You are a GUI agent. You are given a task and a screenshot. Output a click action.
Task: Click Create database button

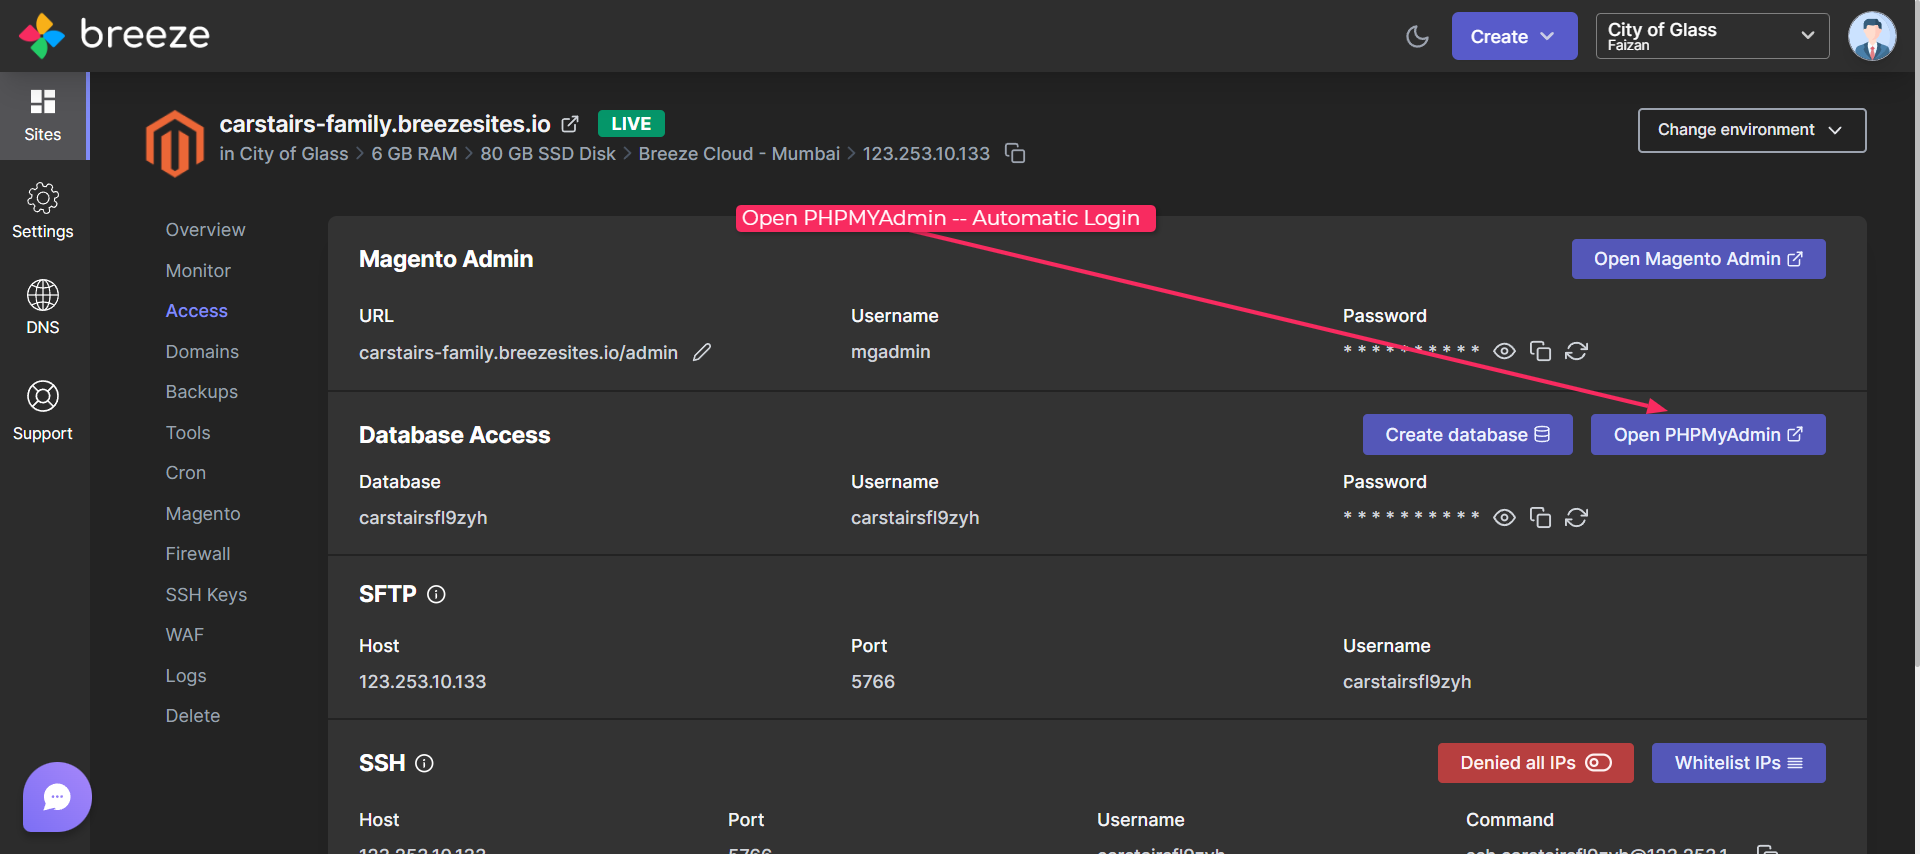[x=1467, y=435]
